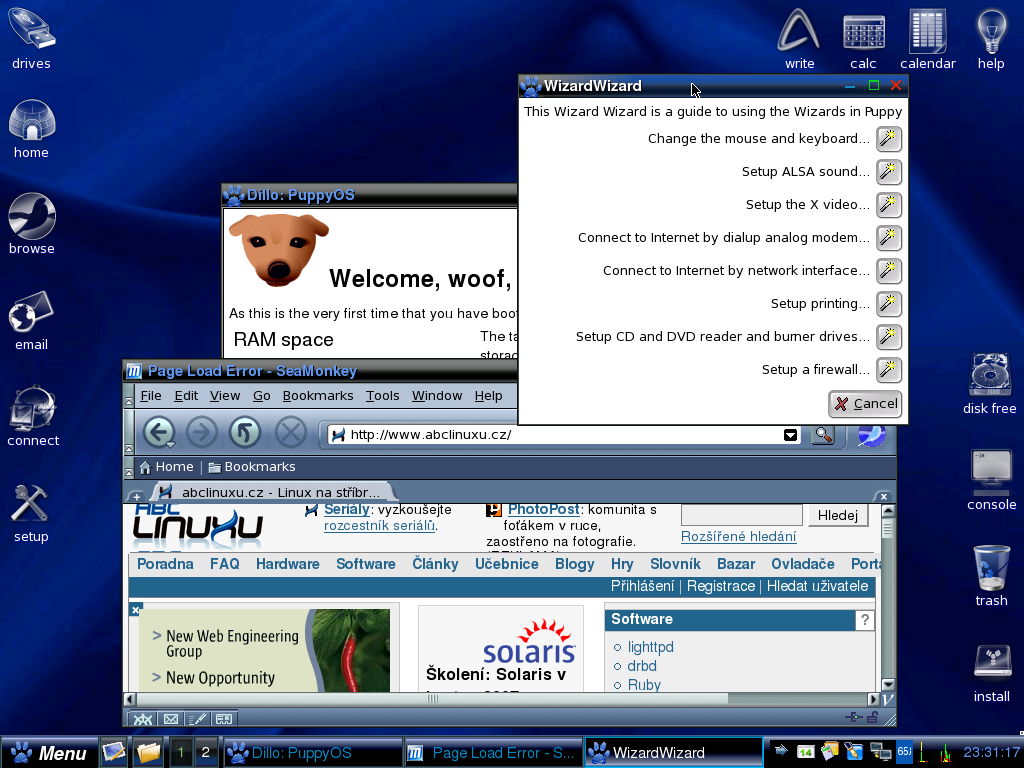Viewport: 1024px width, 768px height.
Task: Click the network monitors icon in the system tray
Action: click(880, 752)
